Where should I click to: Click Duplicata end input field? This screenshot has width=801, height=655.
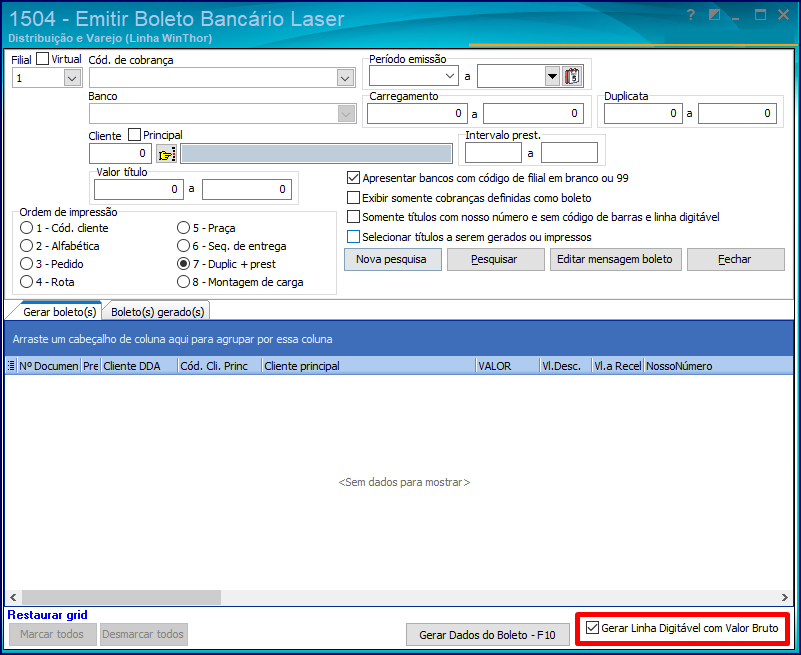(737, 113)
